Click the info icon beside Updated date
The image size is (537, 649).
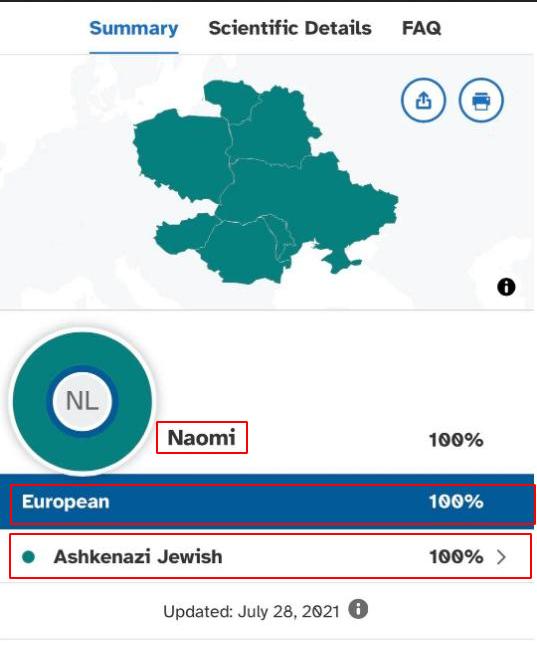pos(358,609)
